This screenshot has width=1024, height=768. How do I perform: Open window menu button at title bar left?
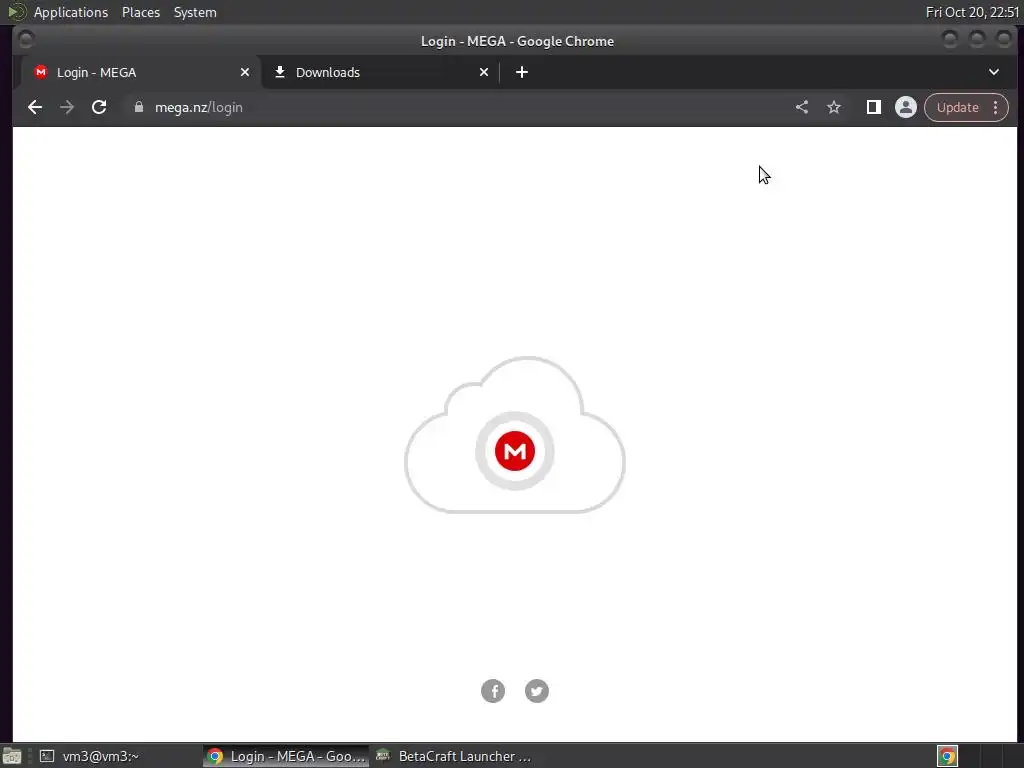tap(26, 40)
